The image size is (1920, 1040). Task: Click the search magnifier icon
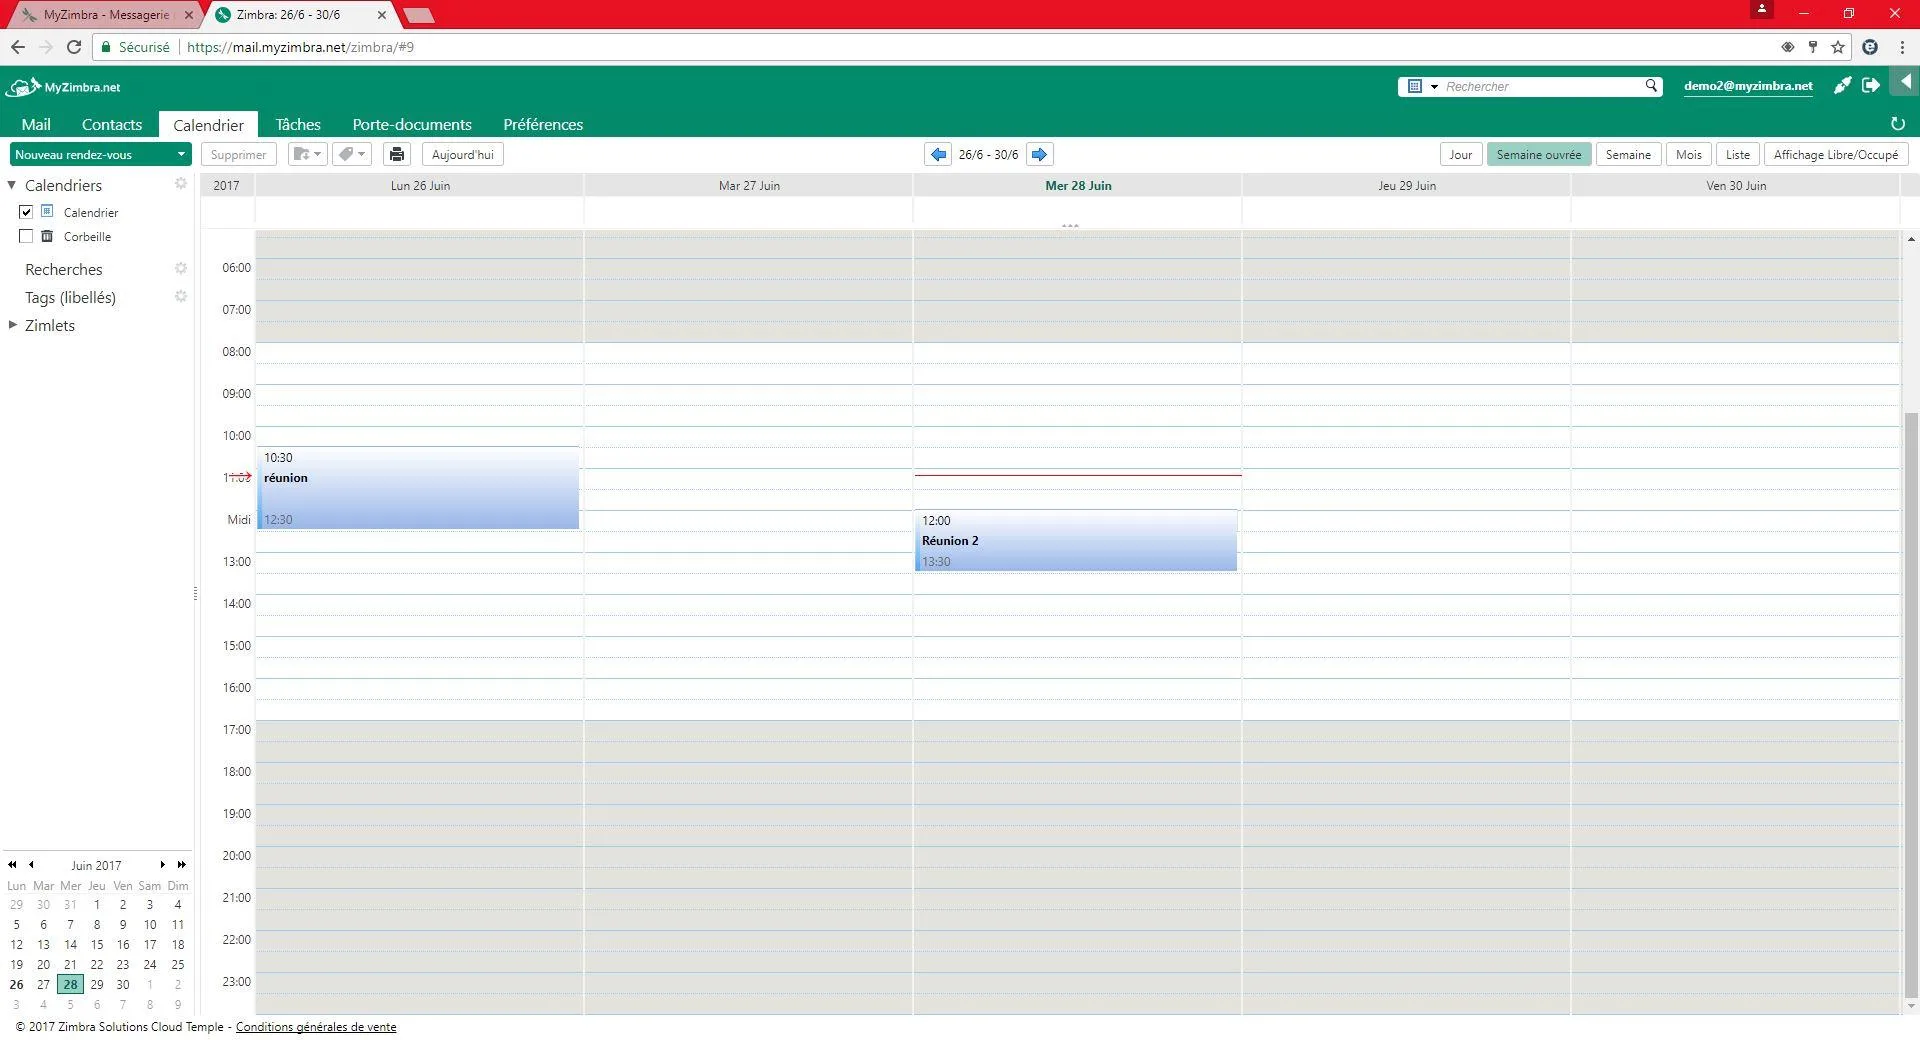1651,86
